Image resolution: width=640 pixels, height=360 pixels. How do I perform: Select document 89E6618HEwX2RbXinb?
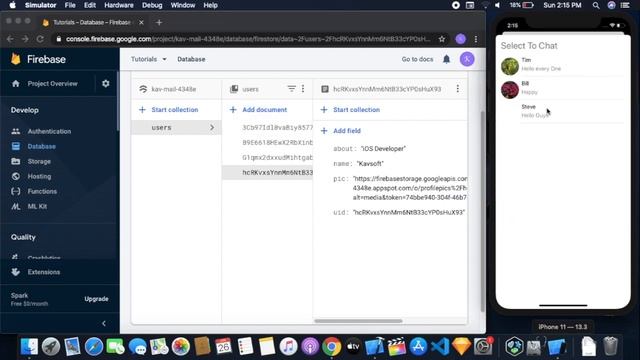click(x=277, y=142)
